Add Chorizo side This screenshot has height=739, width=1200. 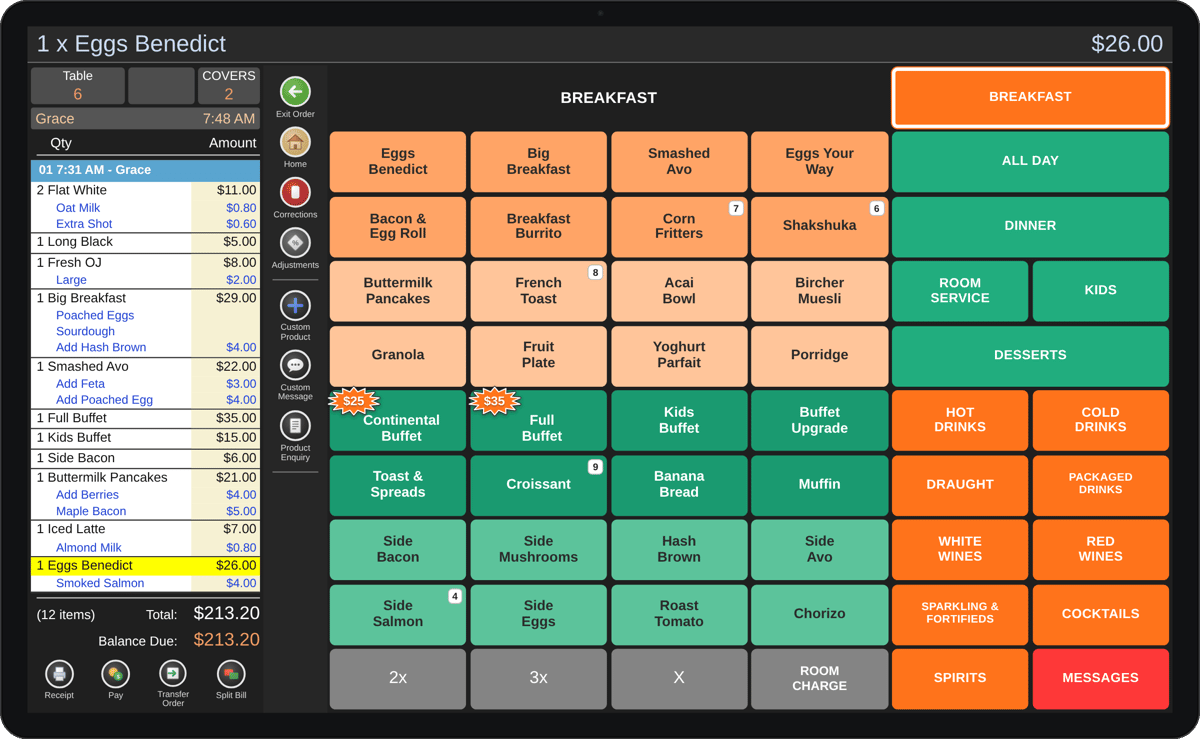point(819,613)
